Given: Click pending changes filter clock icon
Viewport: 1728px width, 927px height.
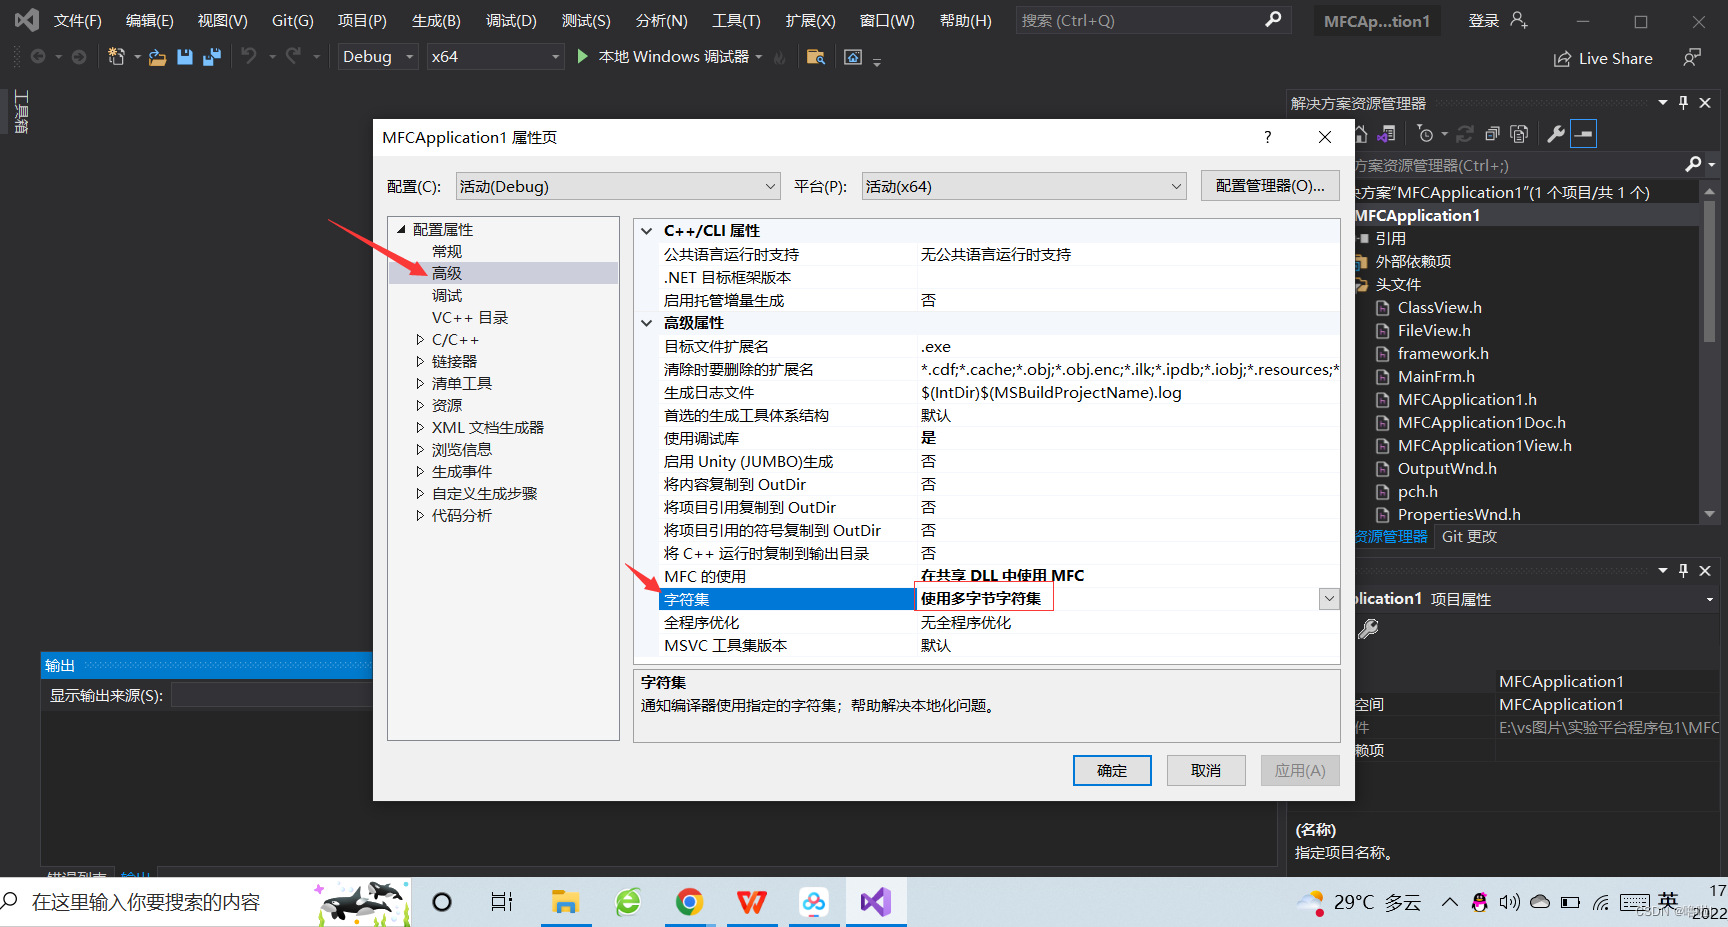Looking at the screenshot, I should pyautogui.click(x=1426, y=134).
